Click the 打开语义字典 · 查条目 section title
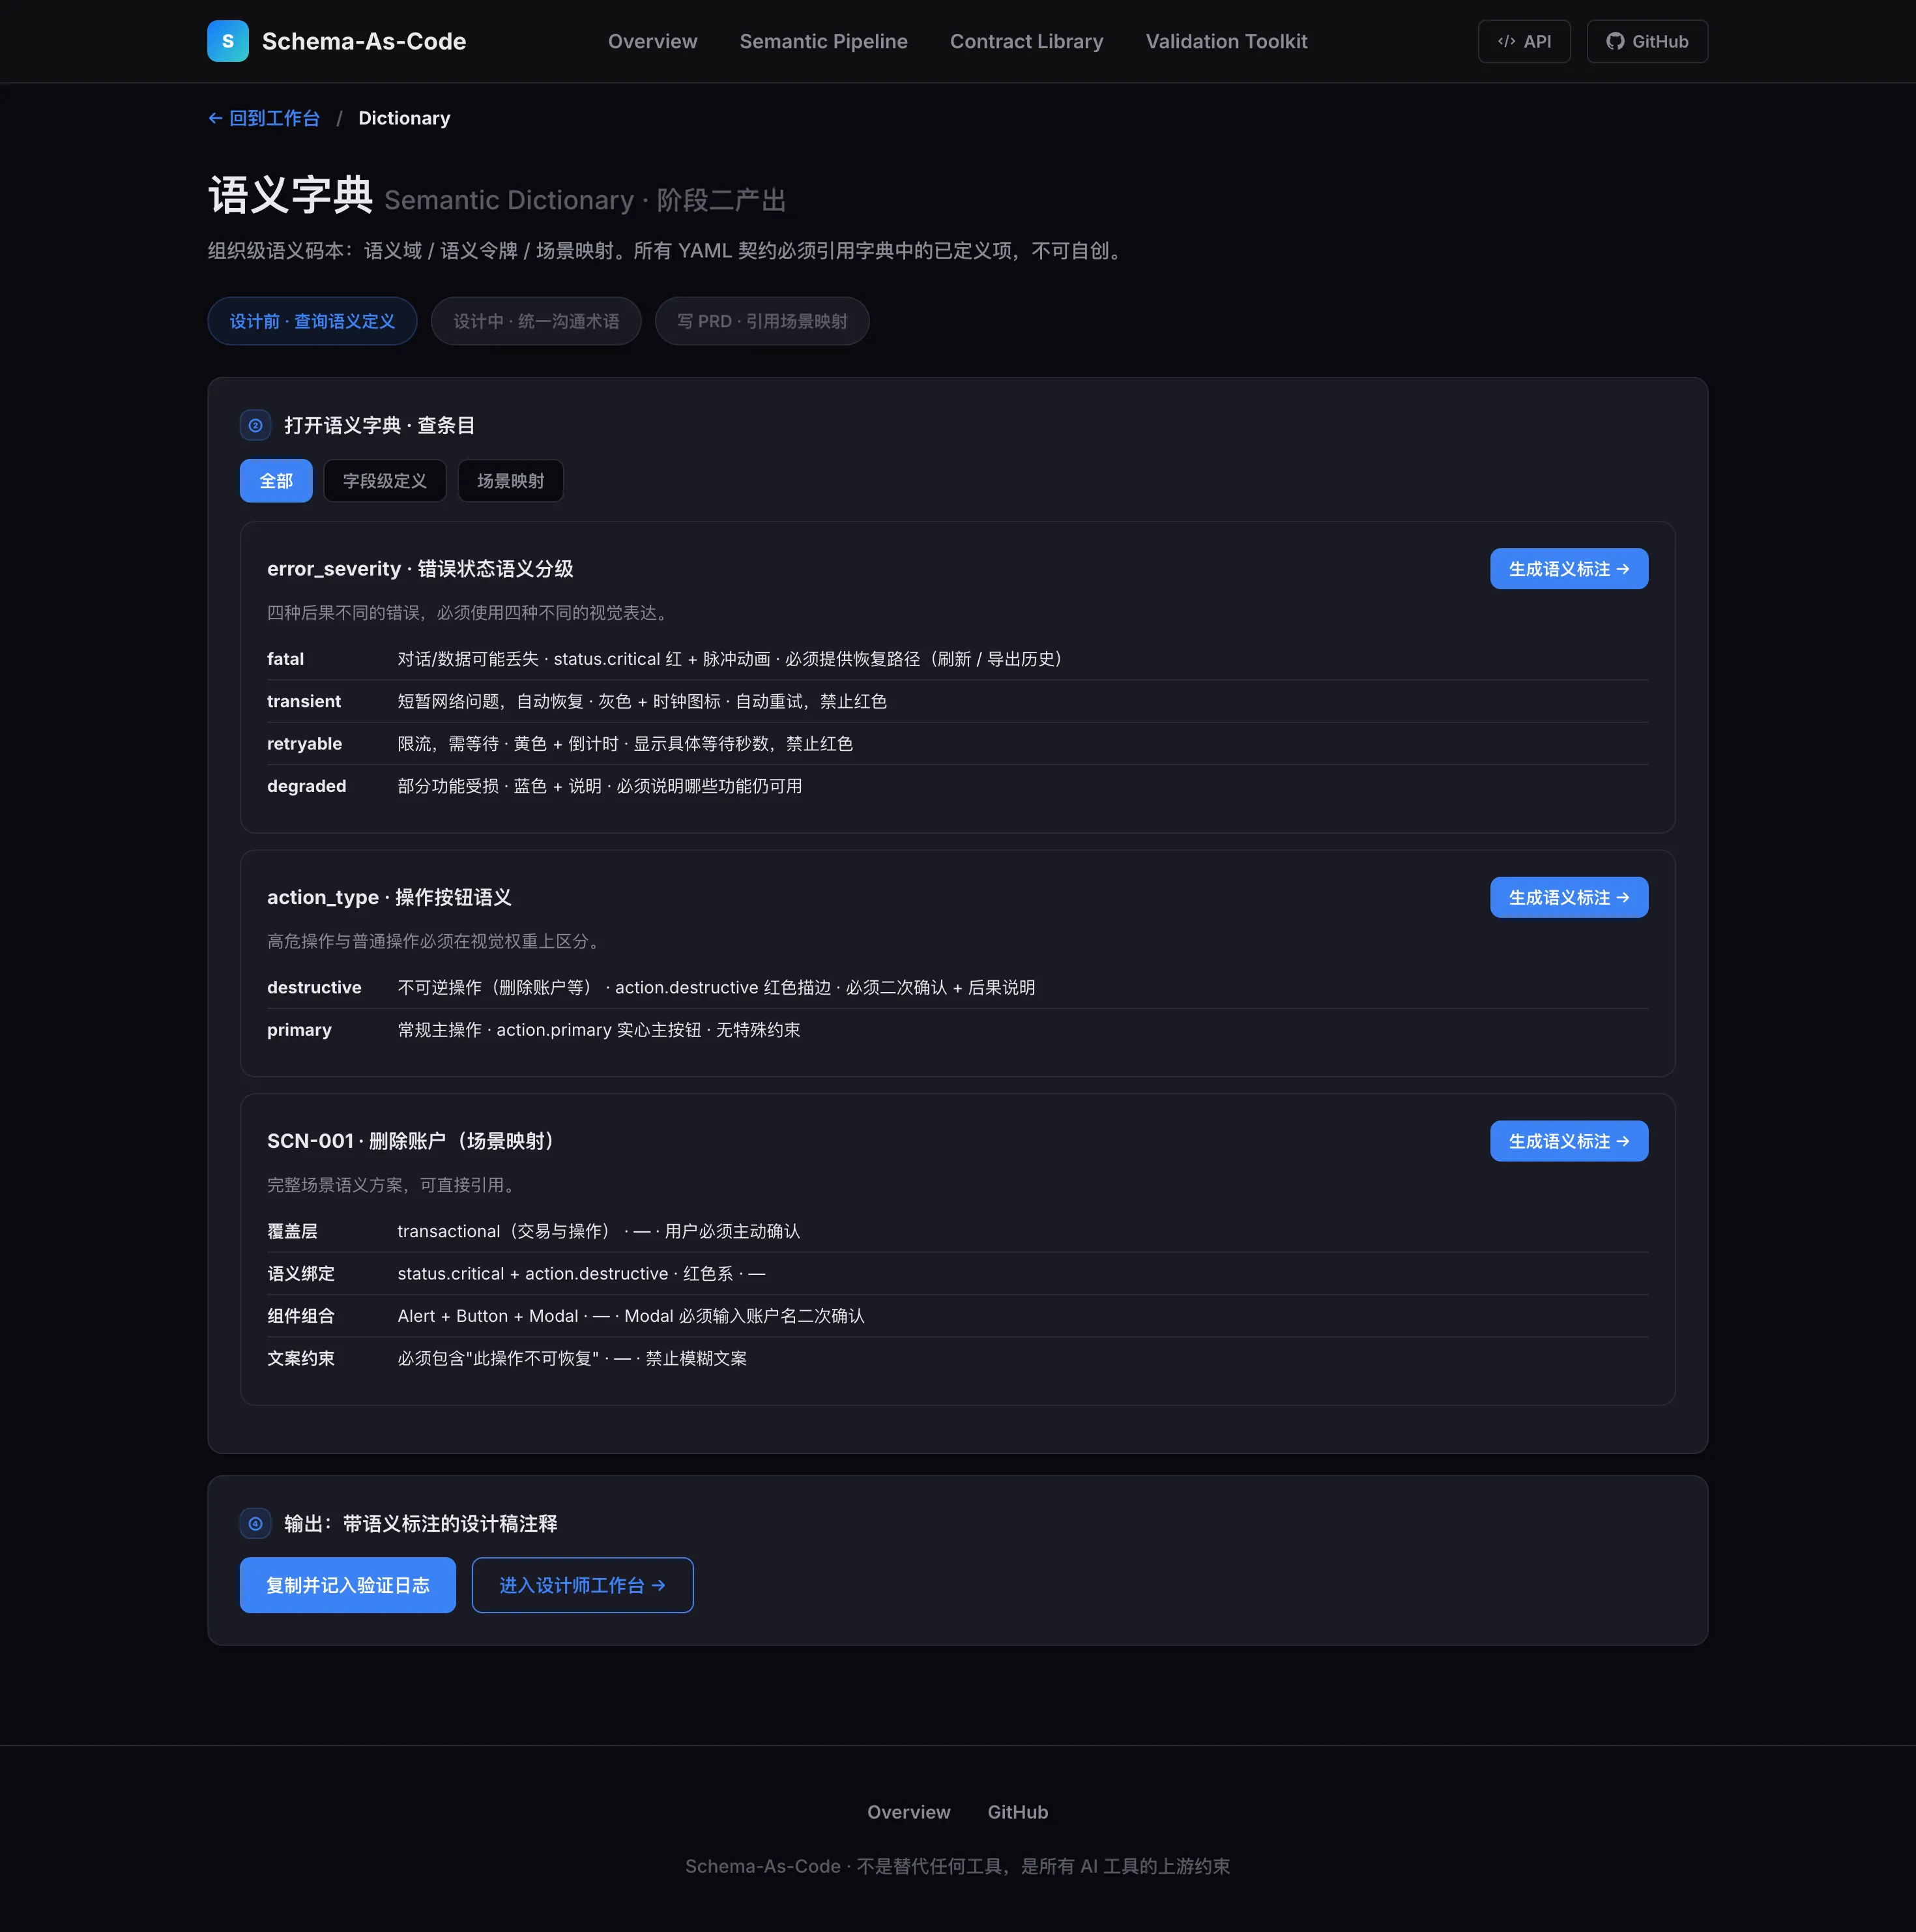Viewport: 1916px width, 1932px height. [380, 425]
